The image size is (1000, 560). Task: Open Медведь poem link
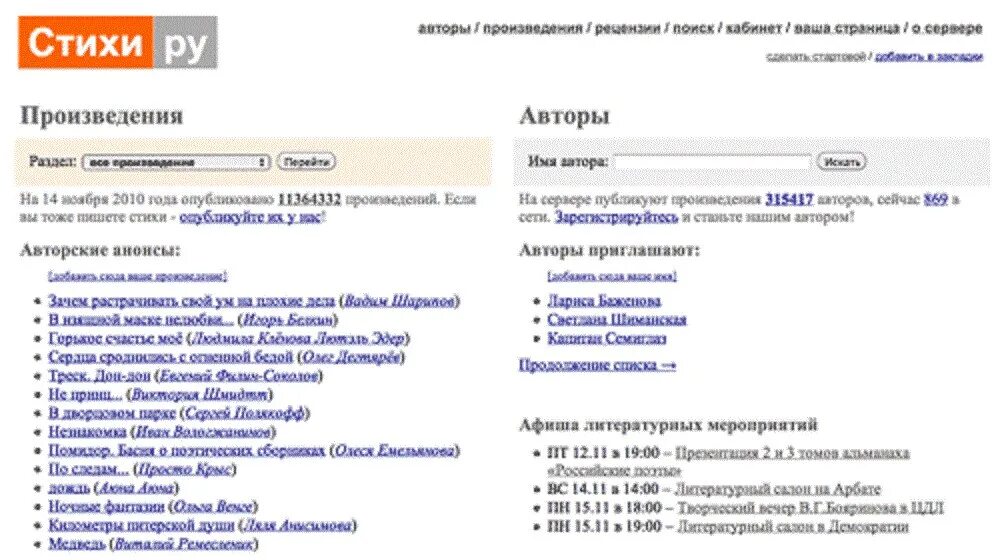pos(77,544)
